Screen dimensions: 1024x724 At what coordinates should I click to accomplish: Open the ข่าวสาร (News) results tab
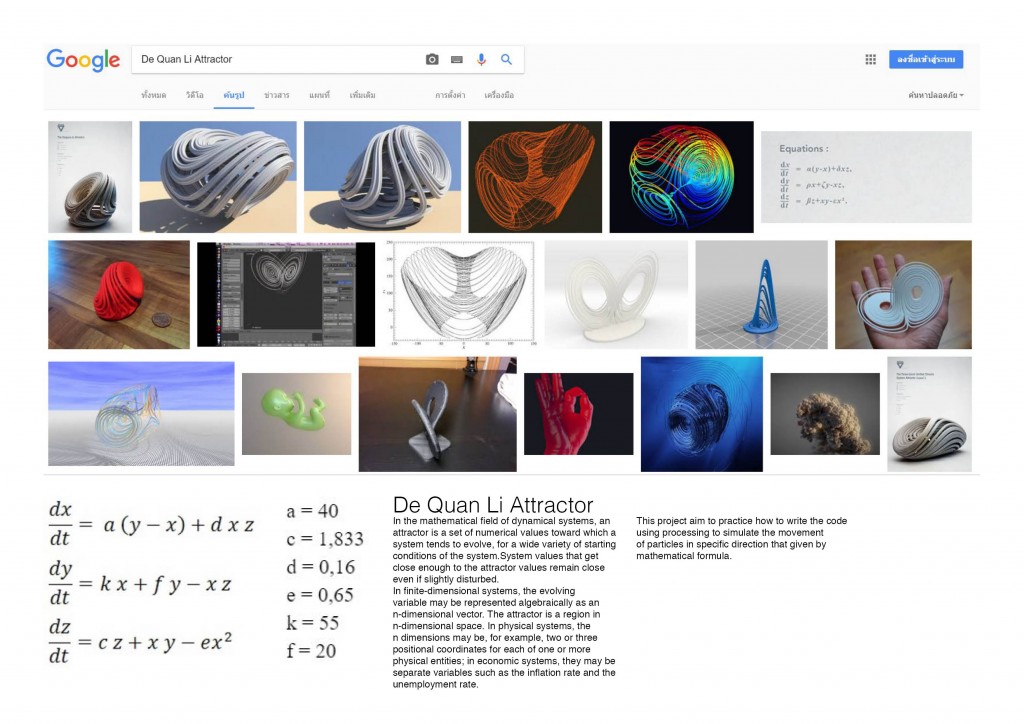click(x=275, y=94)
